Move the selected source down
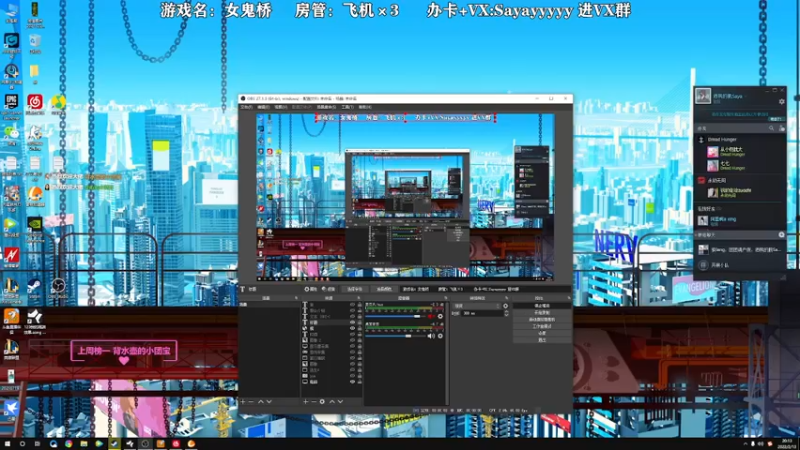Image resolution: width=800 pixels, height=450 pixels. 340,402
